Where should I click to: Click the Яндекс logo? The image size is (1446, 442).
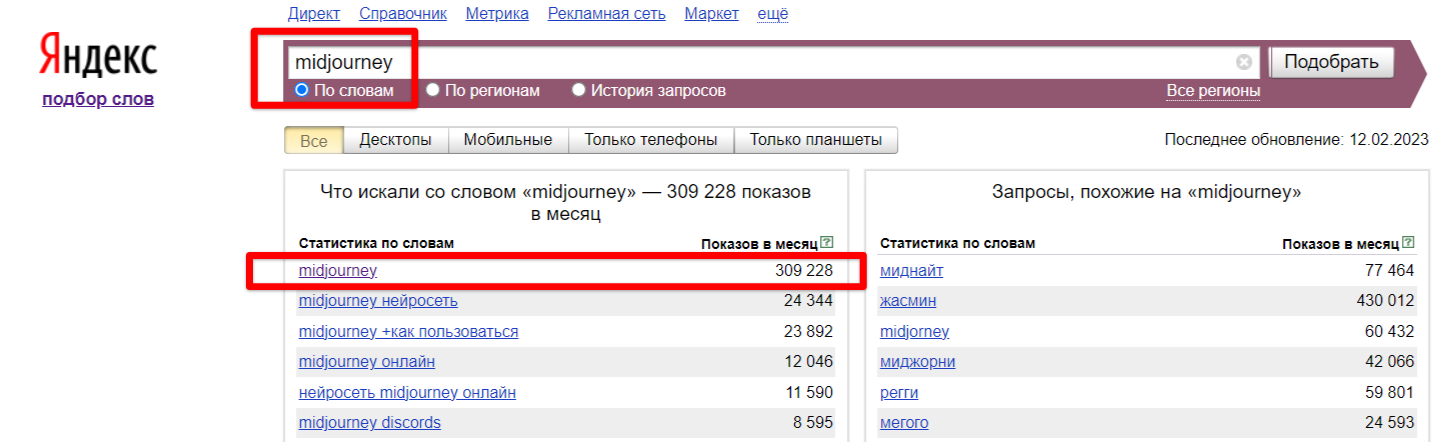[x=98, y=56]
